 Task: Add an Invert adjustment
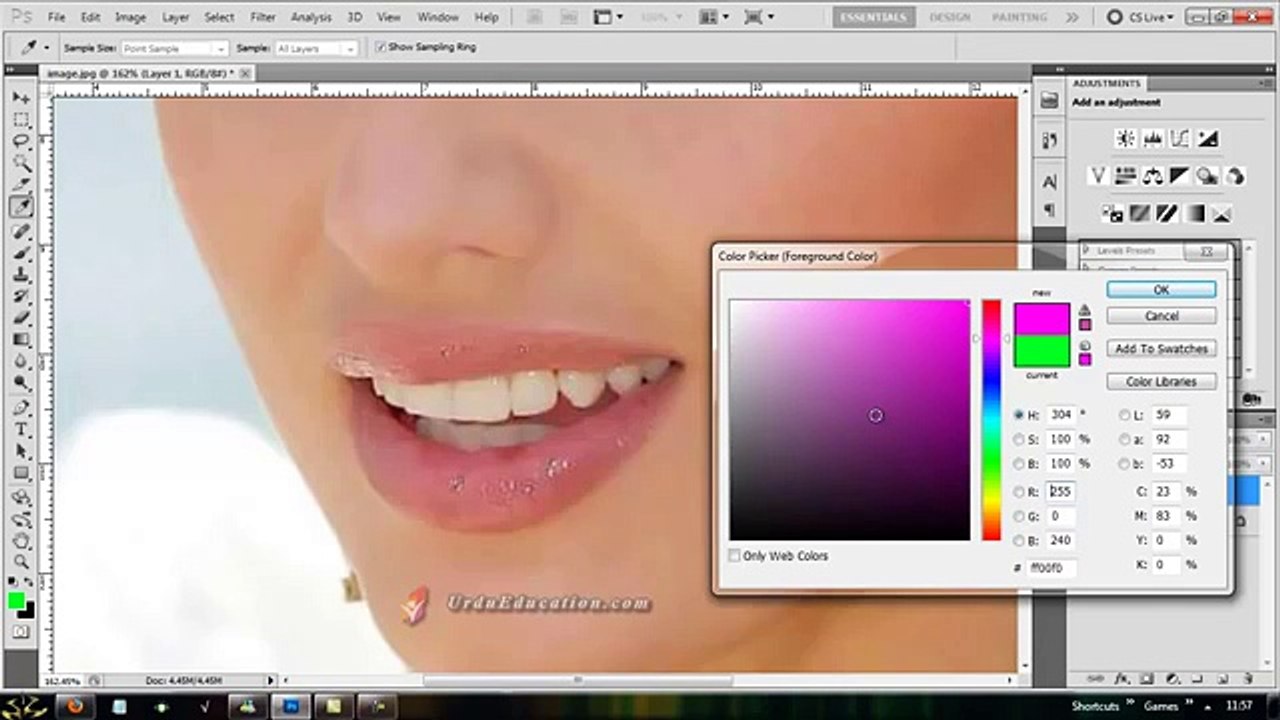pos(1112,213)
